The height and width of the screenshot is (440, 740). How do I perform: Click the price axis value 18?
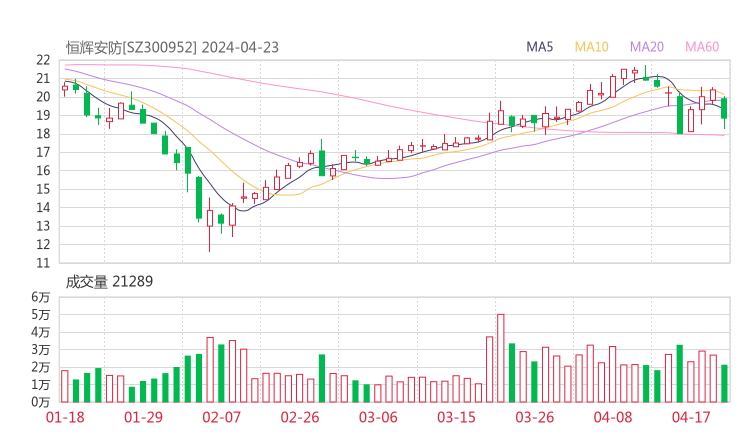point(43,134)
